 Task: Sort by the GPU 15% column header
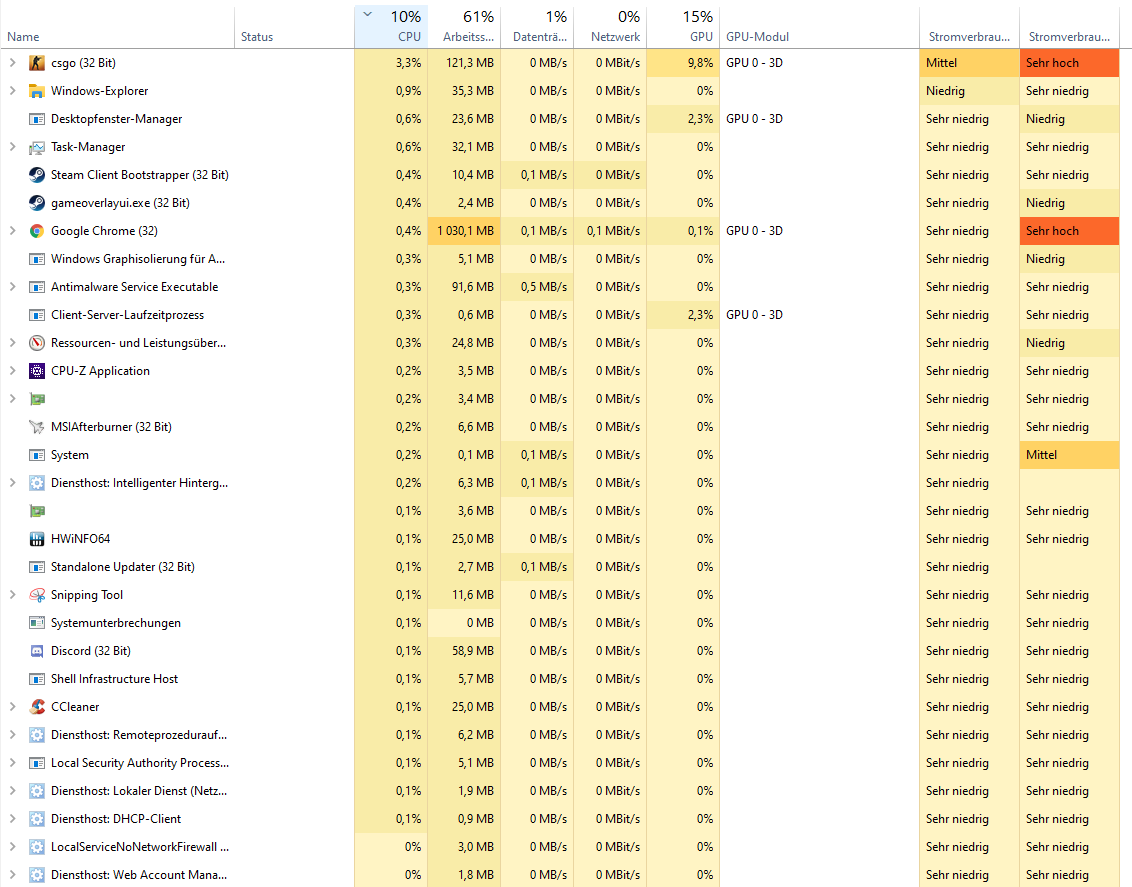pyautogui.click(x=683, y=27)
